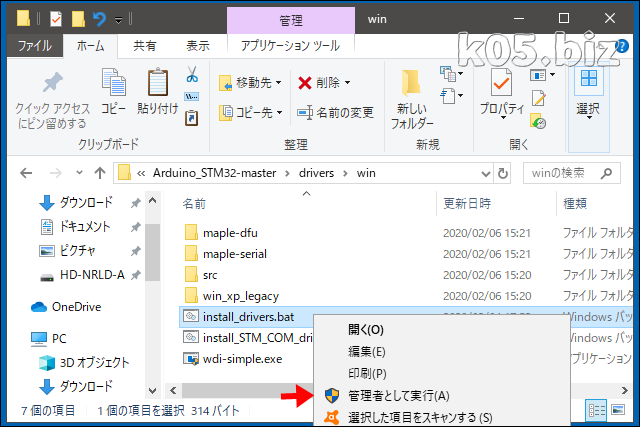Open the maple-dfu folder
Viewport: 640px width, 427px height.
pyautogui.click(x=230, y=233)
